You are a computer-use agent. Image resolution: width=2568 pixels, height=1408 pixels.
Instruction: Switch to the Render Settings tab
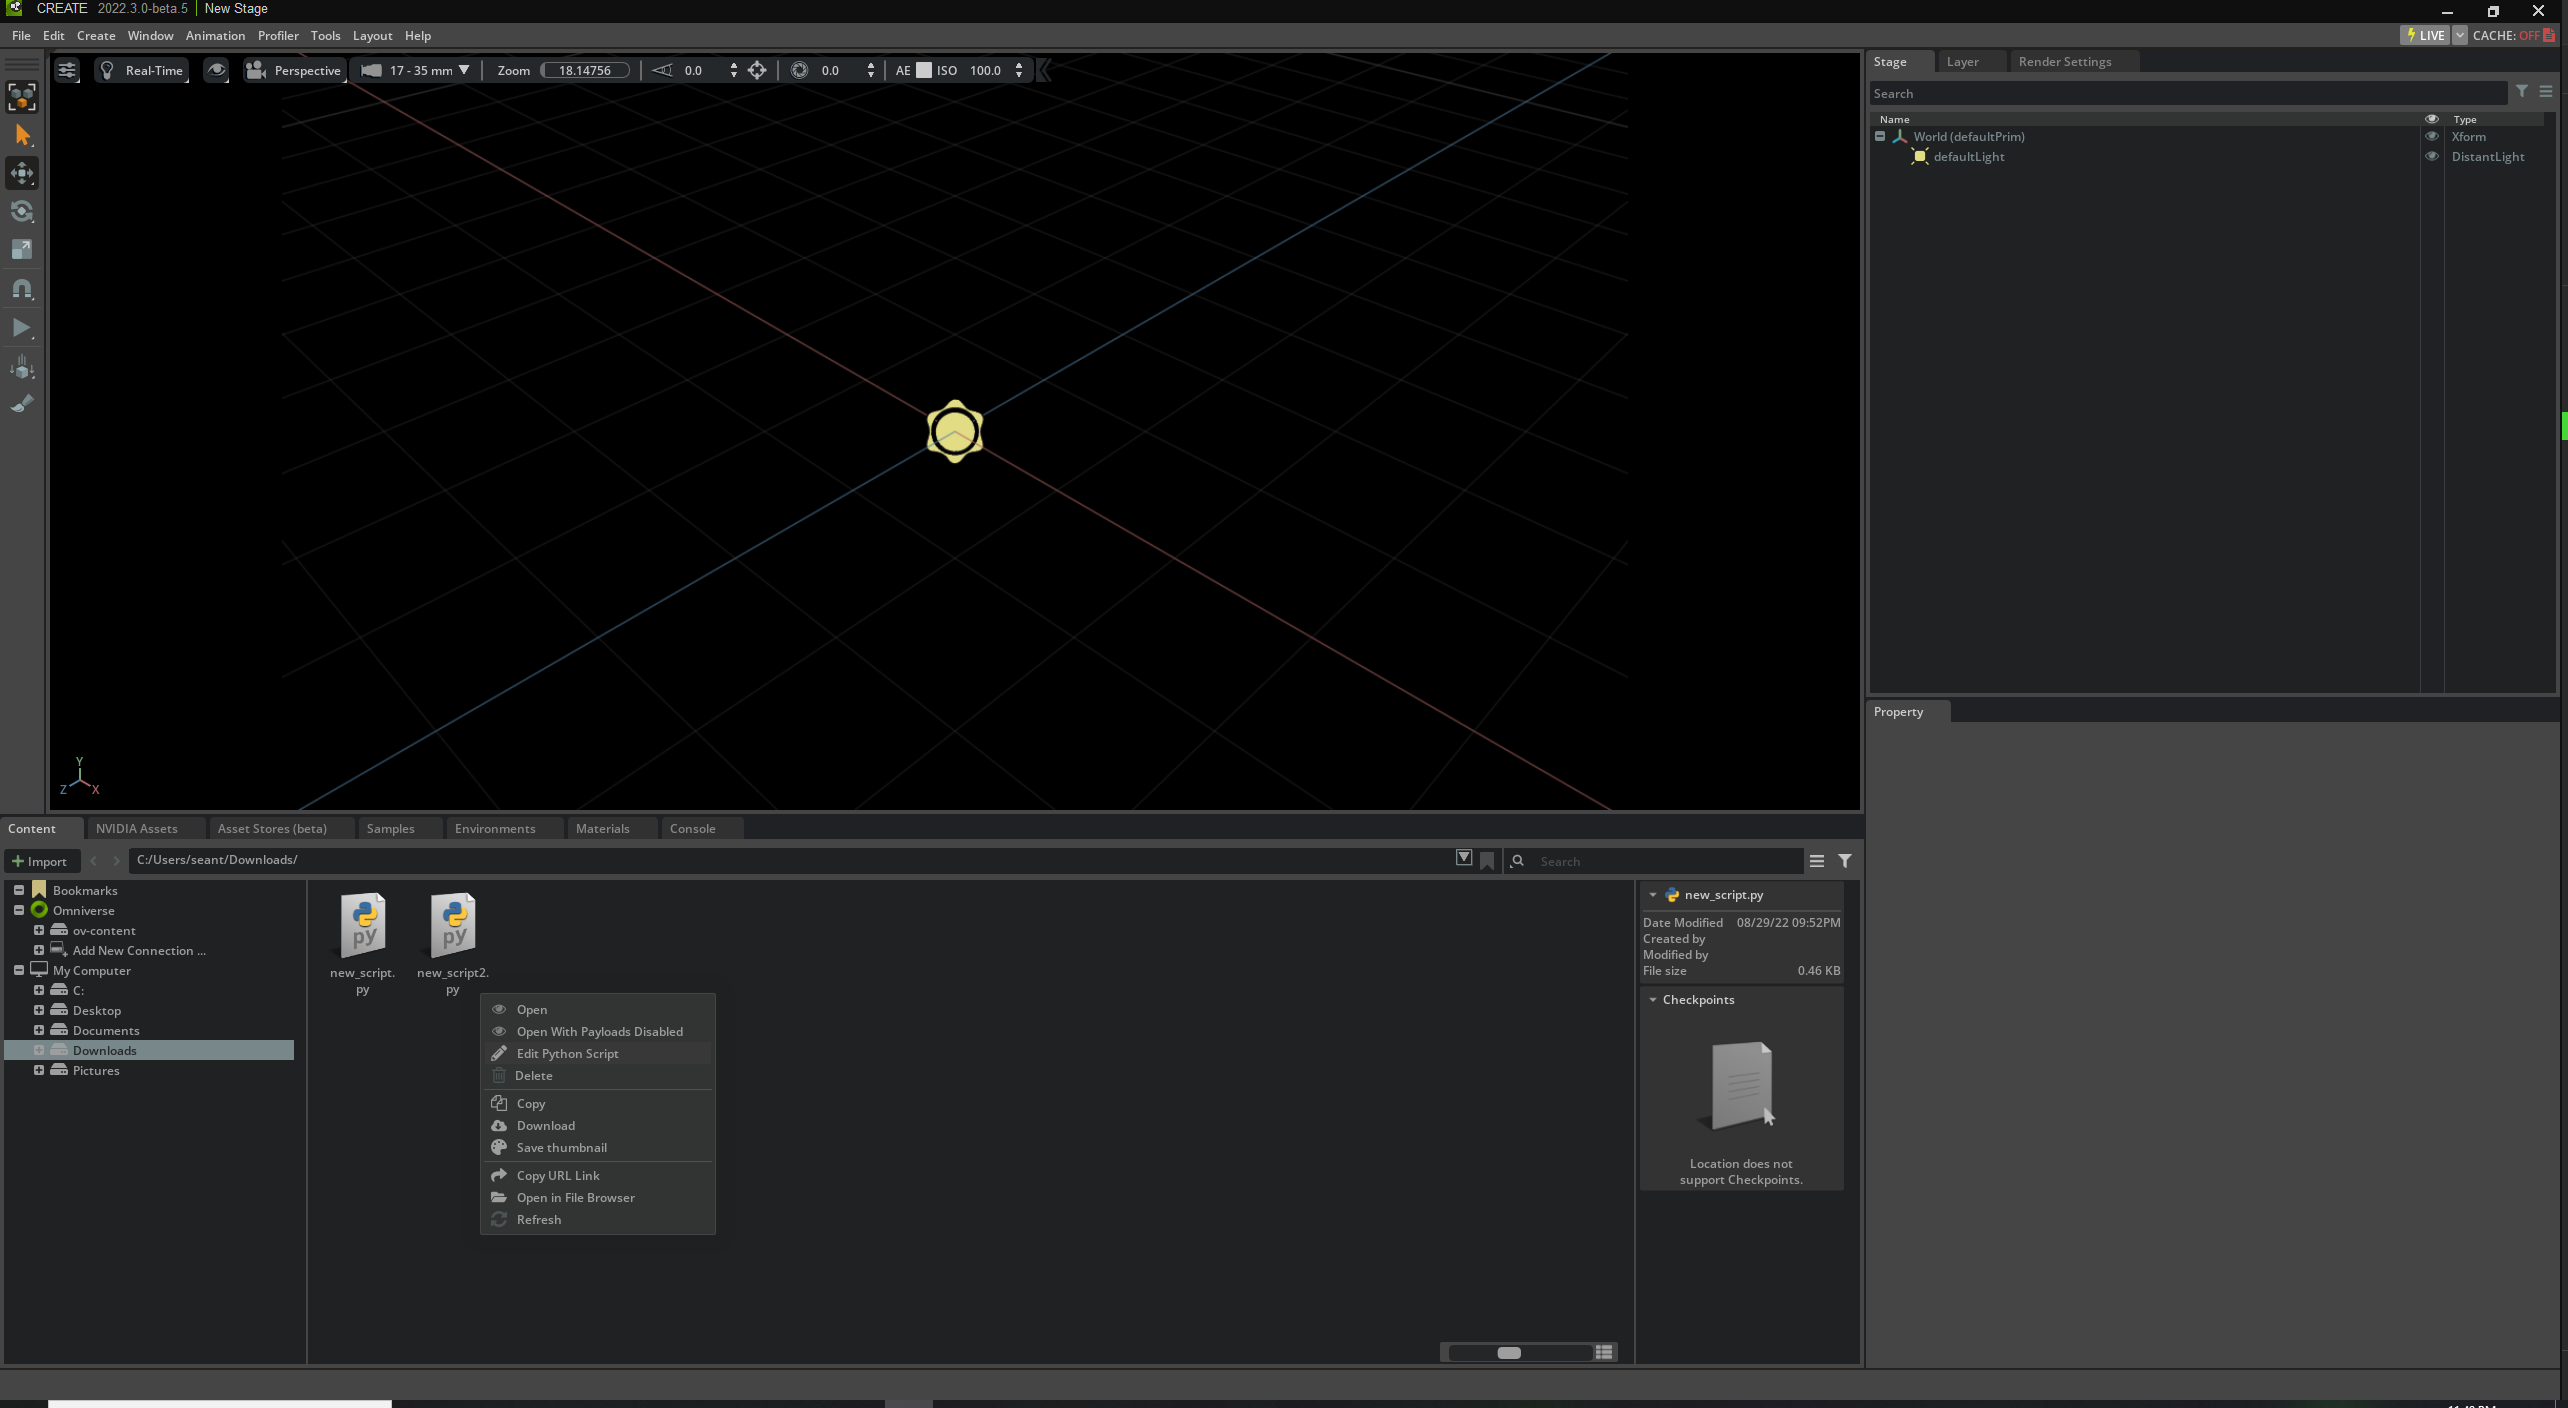tap(2064, 62)
